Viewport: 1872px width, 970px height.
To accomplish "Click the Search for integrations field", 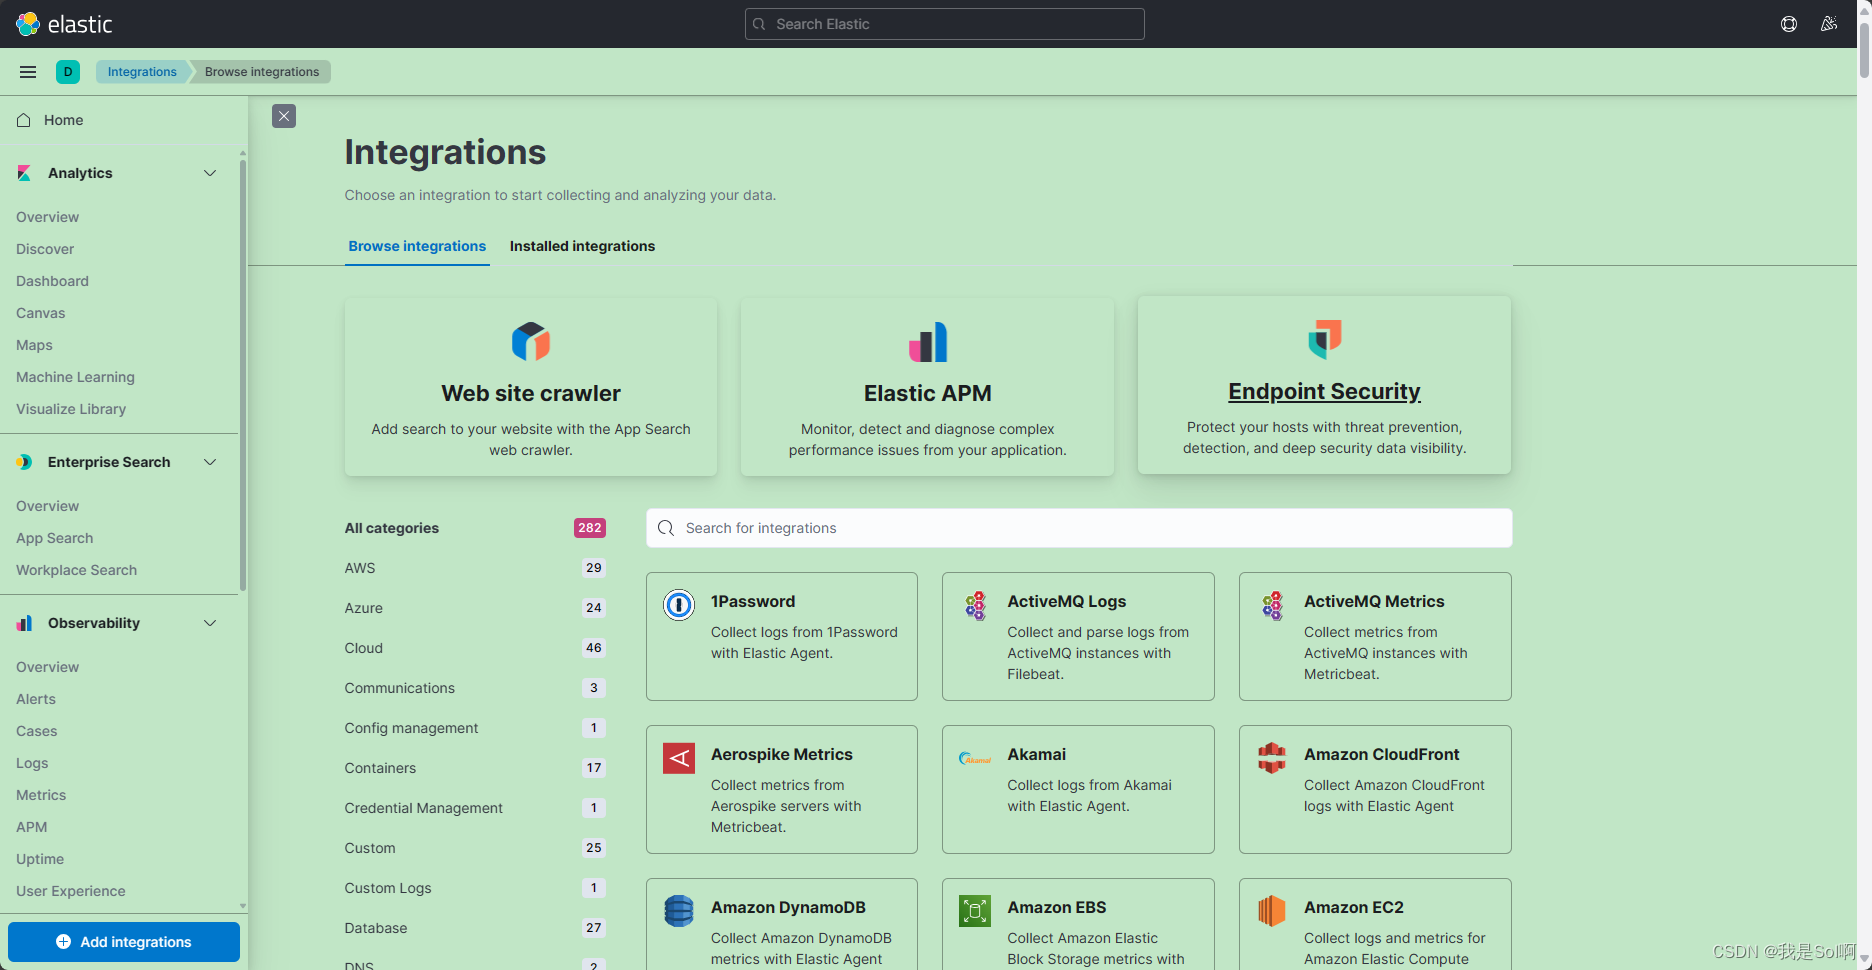I will click(1078, 527).
